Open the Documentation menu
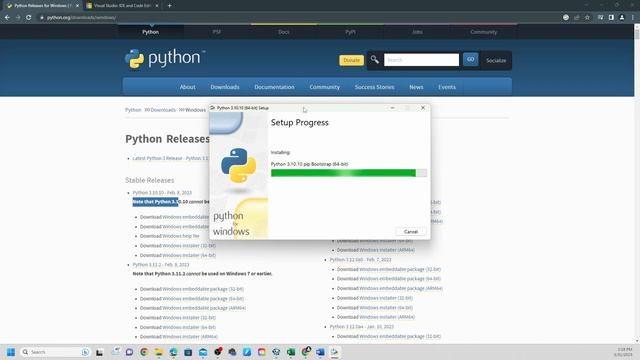 [274, 87]
